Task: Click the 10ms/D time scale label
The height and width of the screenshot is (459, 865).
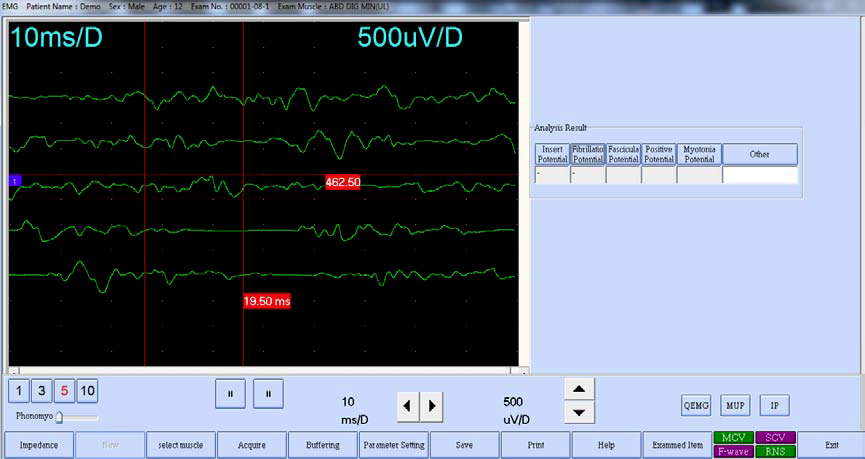Action: point(57,38)
